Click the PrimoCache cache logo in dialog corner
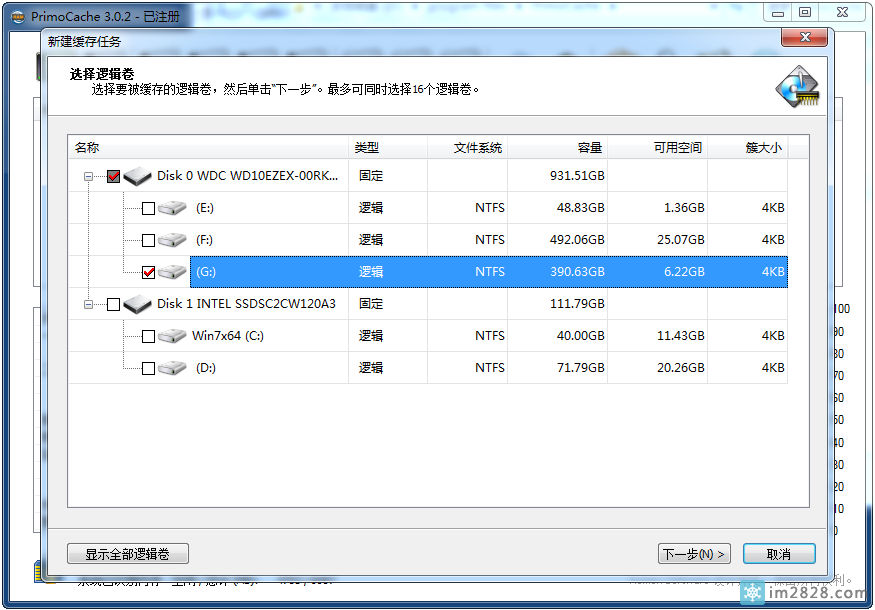The width and height of the screenshot is (875, 610). click(797, 88)
